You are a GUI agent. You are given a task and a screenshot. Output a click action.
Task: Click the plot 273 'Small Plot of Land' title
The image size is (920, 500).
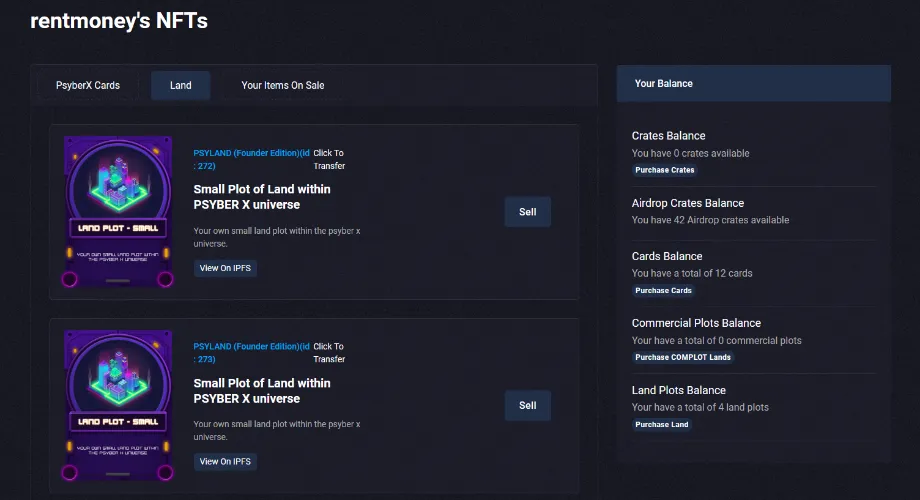[x=262, y=391]
